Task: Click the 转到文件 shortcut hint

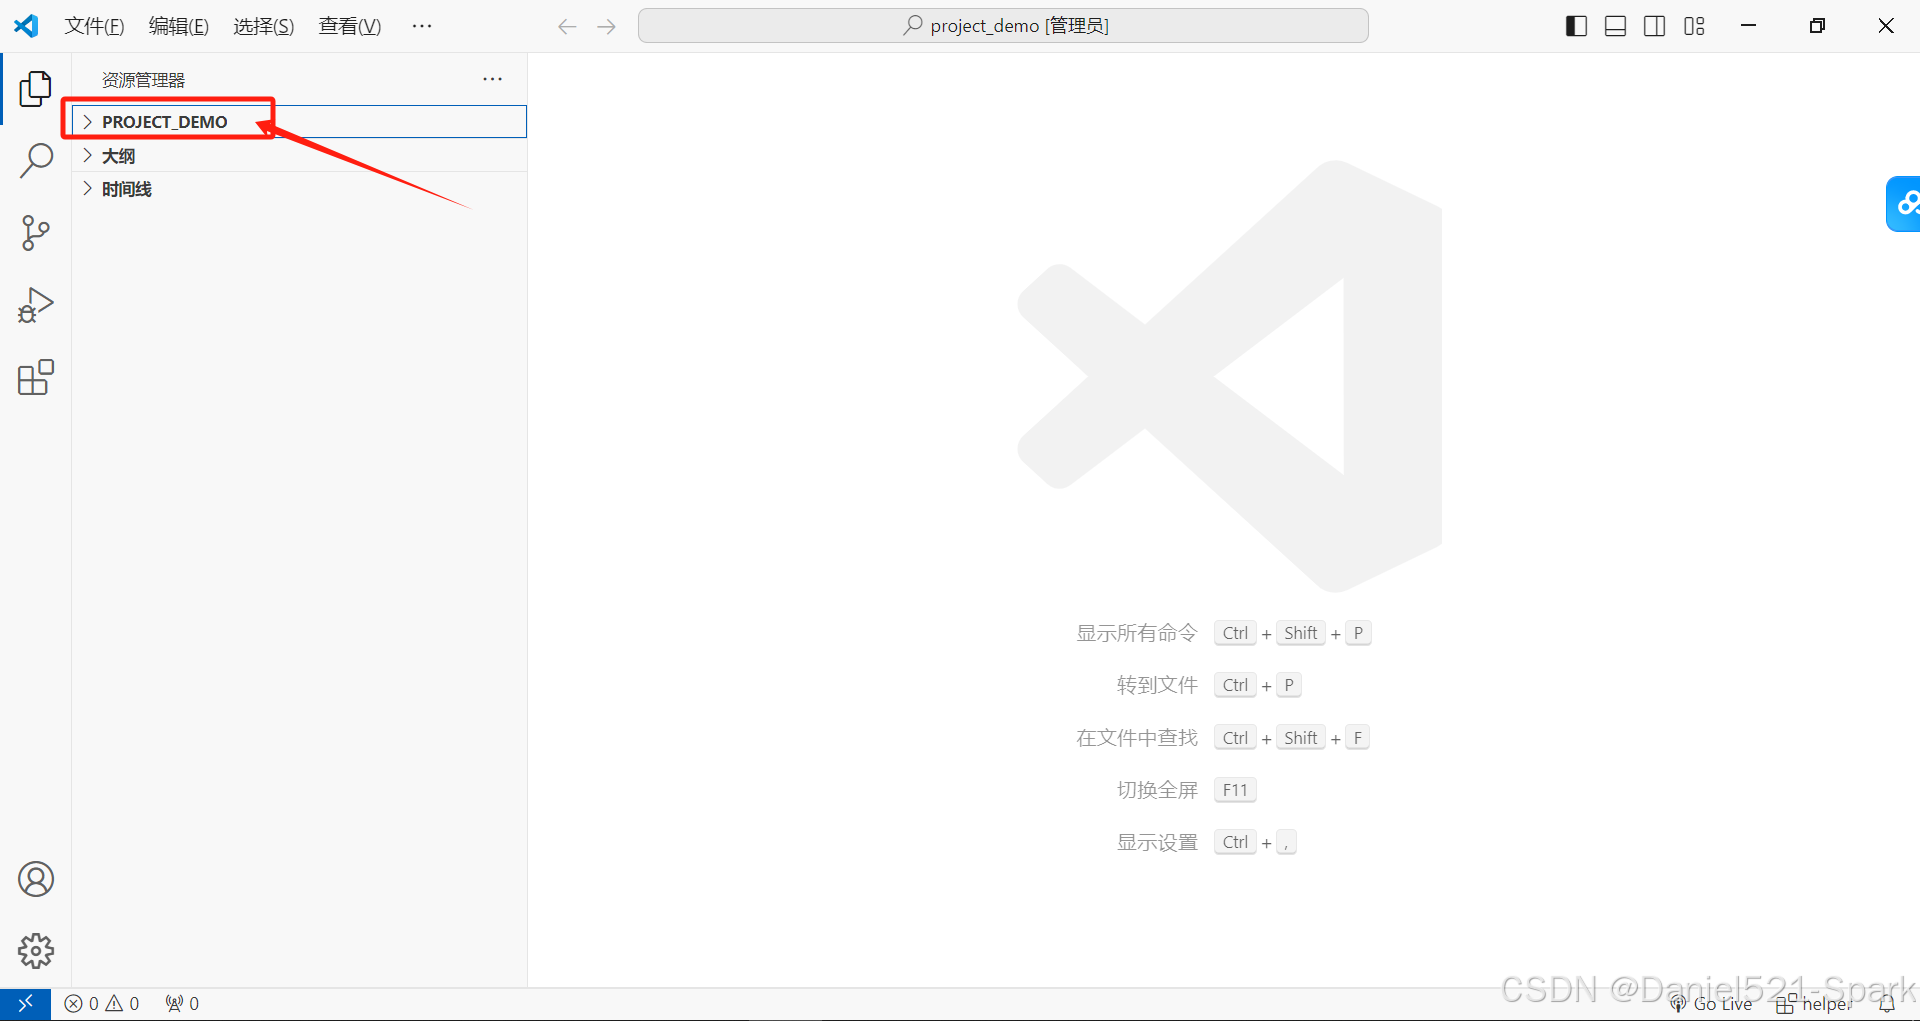Action: [x=1157, y=685]
